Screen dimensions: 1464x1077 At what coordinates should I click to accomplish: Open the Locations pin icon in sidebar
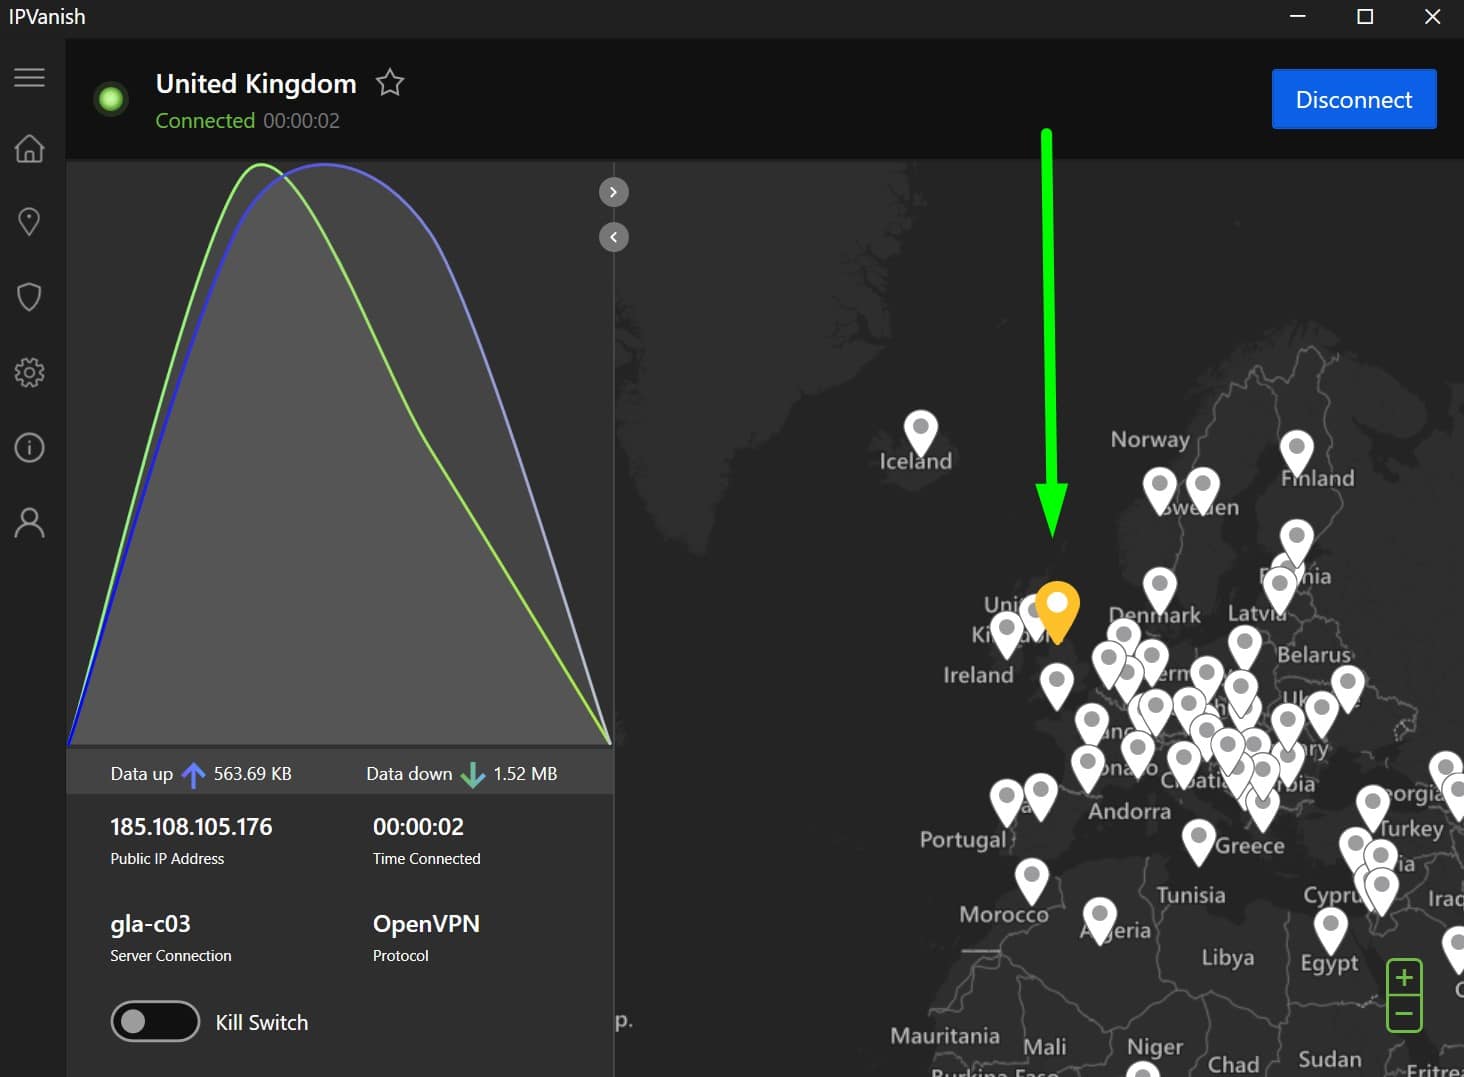tap(29, 221)
